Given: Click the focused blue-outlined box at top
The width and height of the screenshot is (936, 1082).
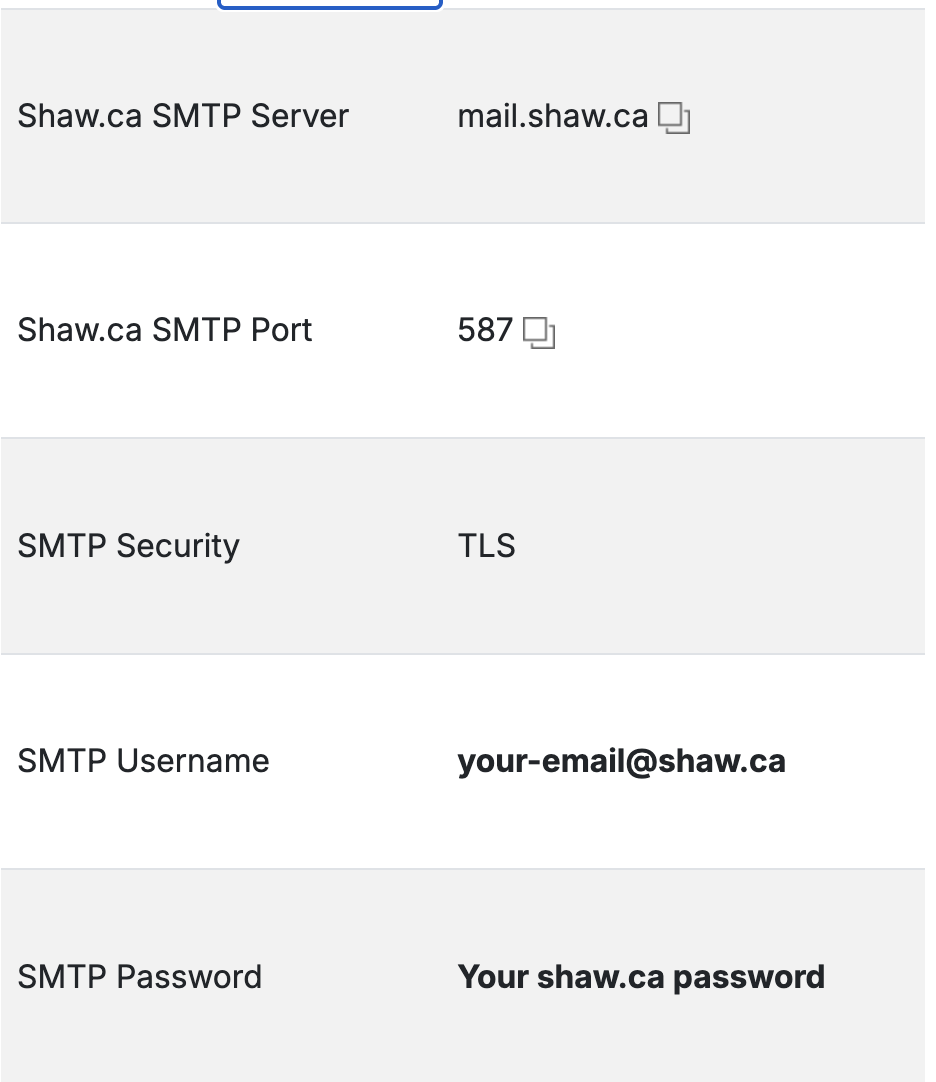Looking at the screenshot, I should tap(330, 4).
